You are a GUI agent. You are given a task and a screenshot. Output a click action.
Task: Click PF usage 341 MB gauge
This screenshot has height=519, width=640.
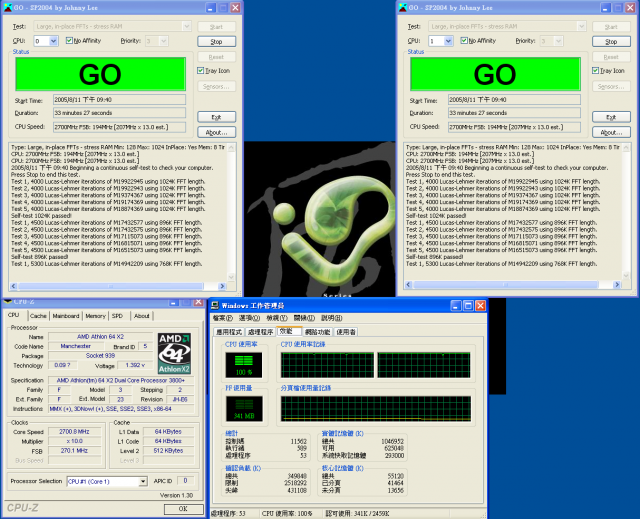(x=244, y=408)
